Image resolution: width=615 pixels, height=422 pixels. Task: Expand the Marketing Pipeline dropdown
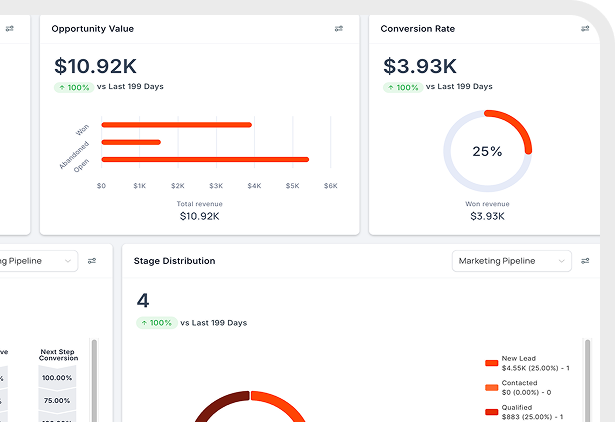(x=511, y=261)
